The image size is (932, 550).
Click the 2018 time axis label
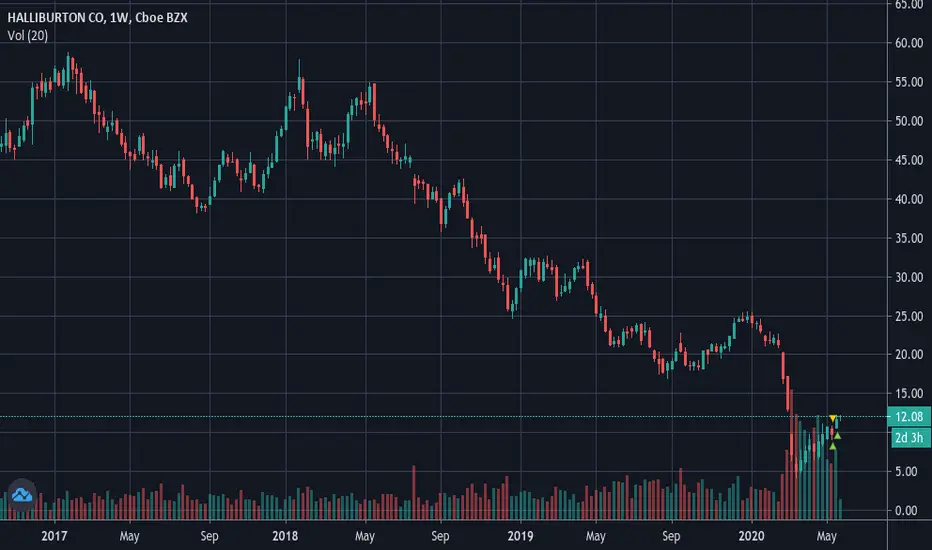coord(285,536)
